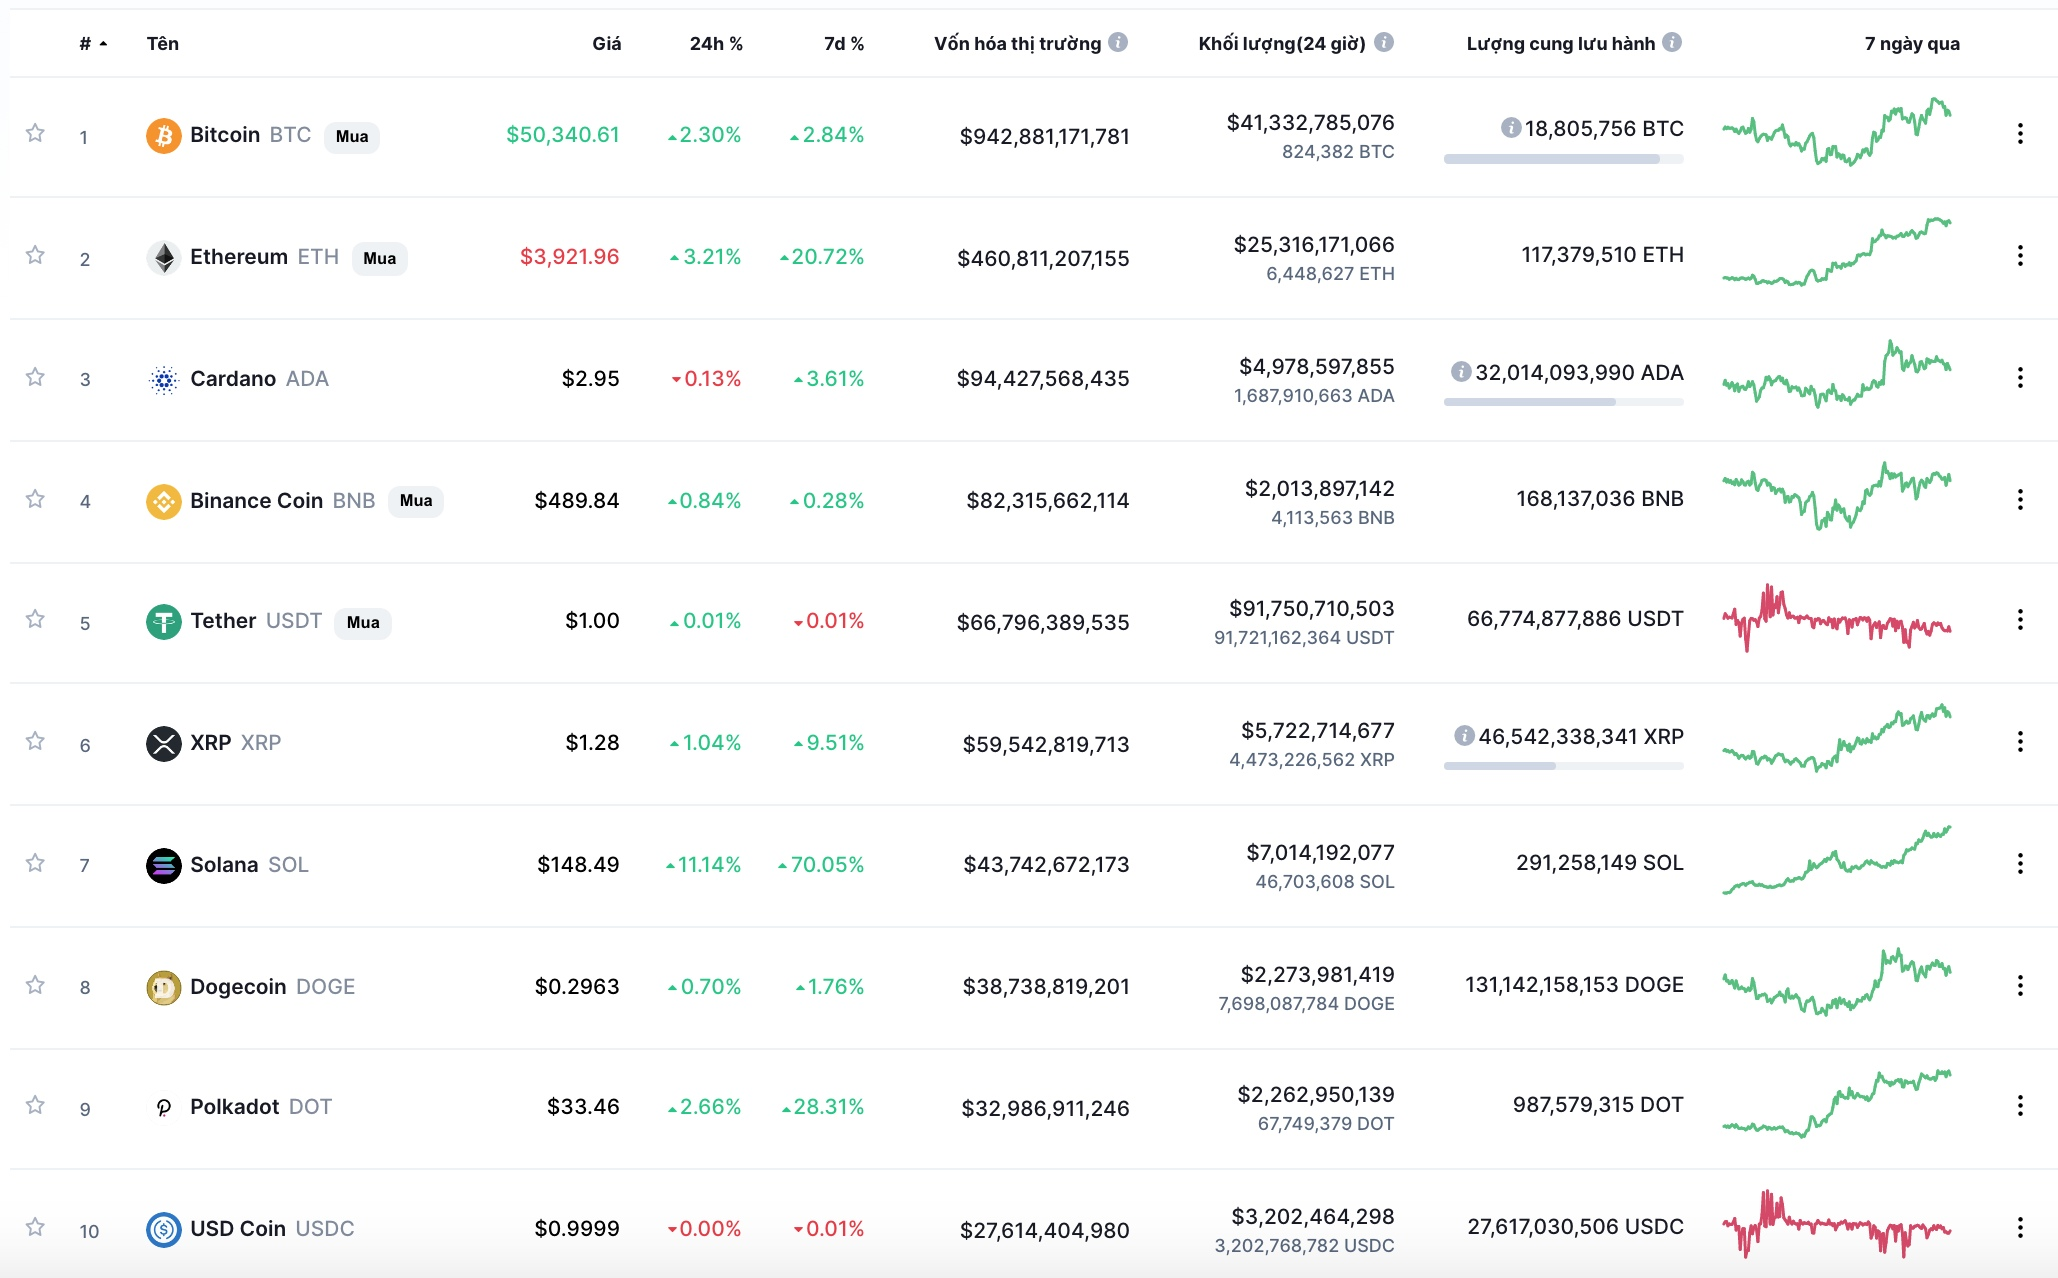Click info icon next to 46,542,338,341 XRP supply
This screenshot has height=1278, width=2058.
point(1464,736)
